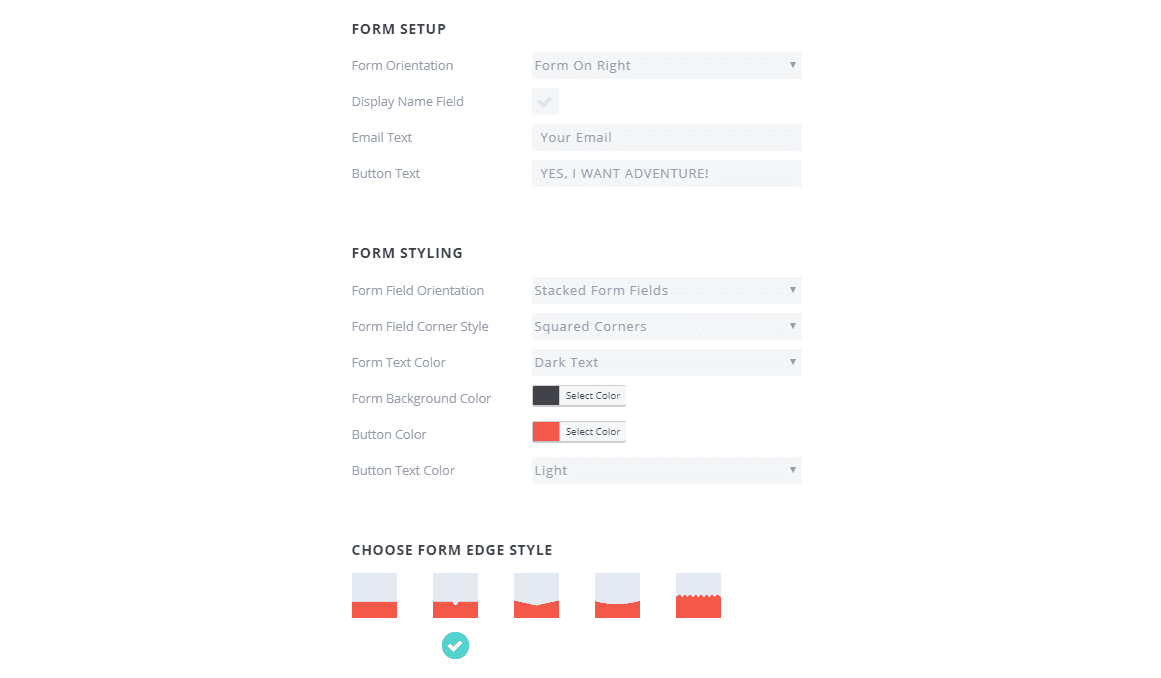Click the dark Form Background Color swatch
1161x678 pixels.
point(546,396)
